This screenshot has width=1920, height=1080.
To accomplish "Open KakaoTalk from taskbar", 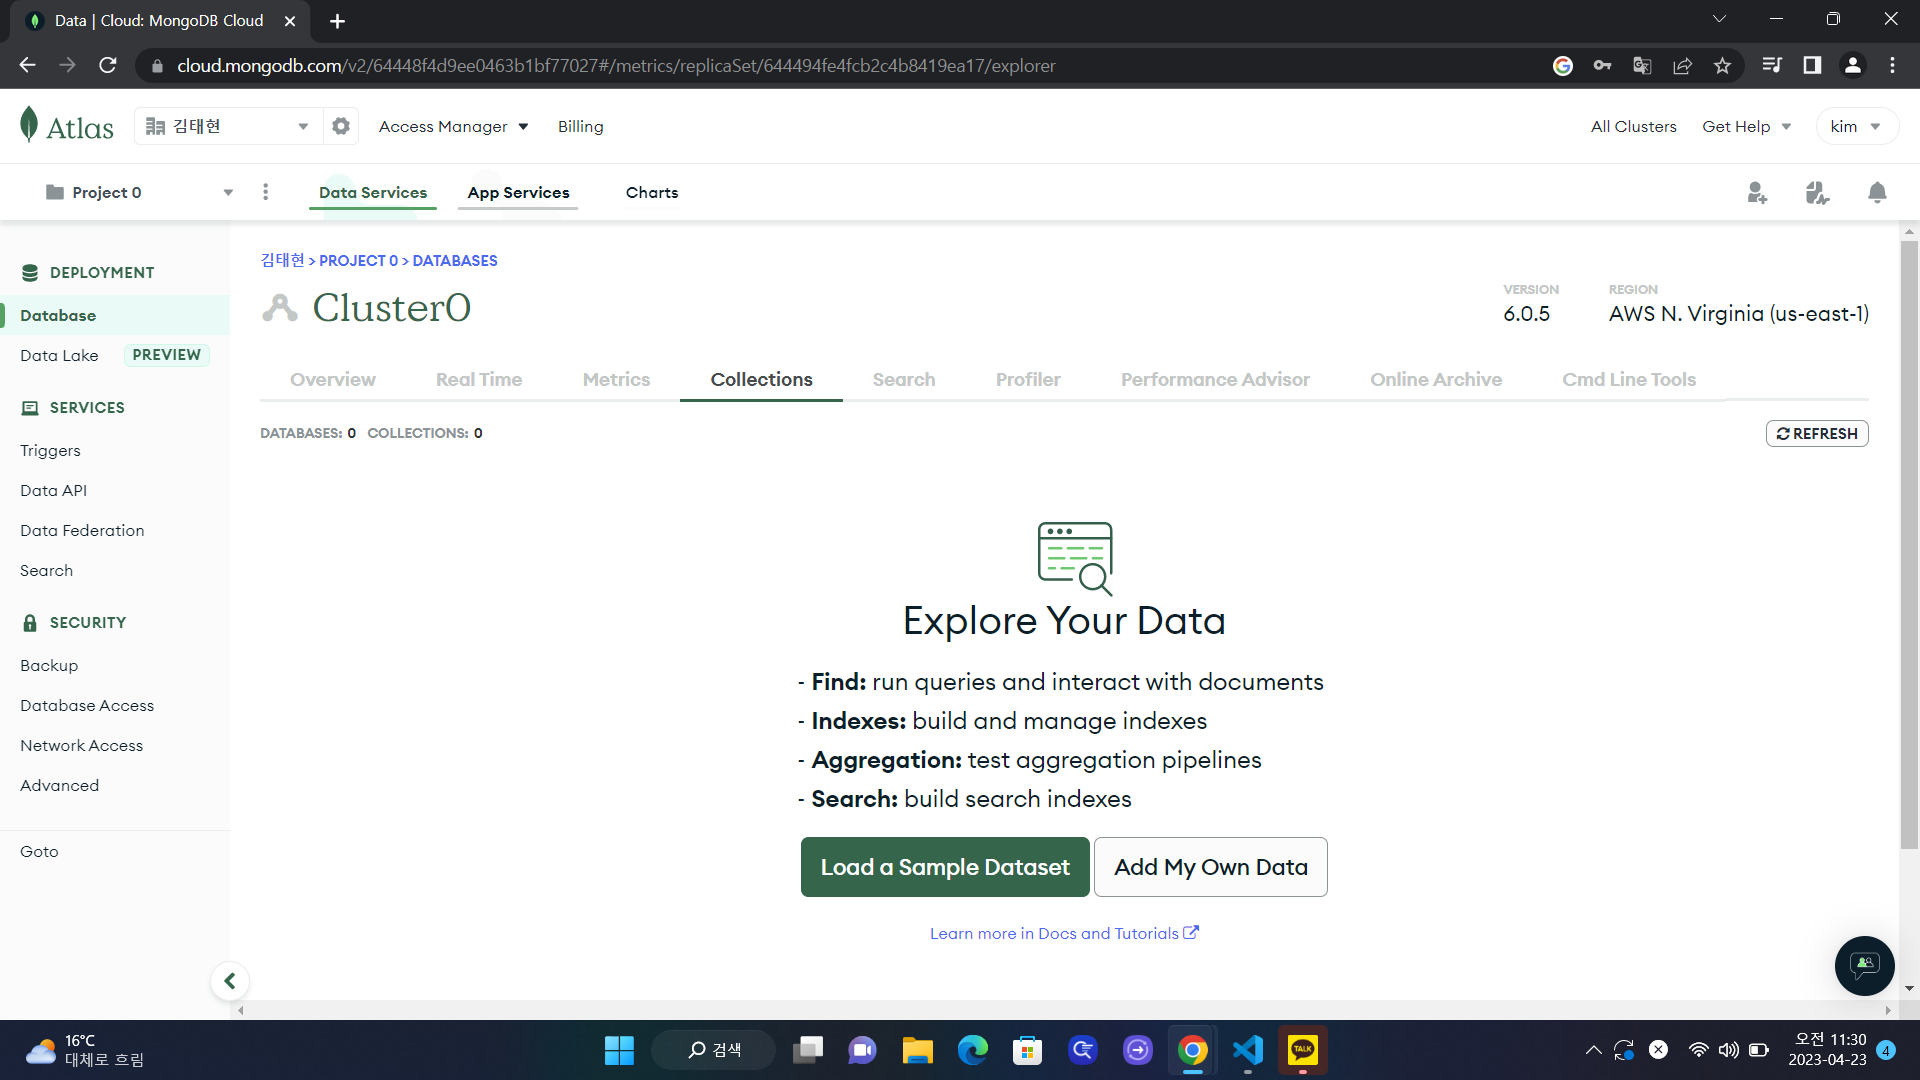I will (x=1302, y=1050).
